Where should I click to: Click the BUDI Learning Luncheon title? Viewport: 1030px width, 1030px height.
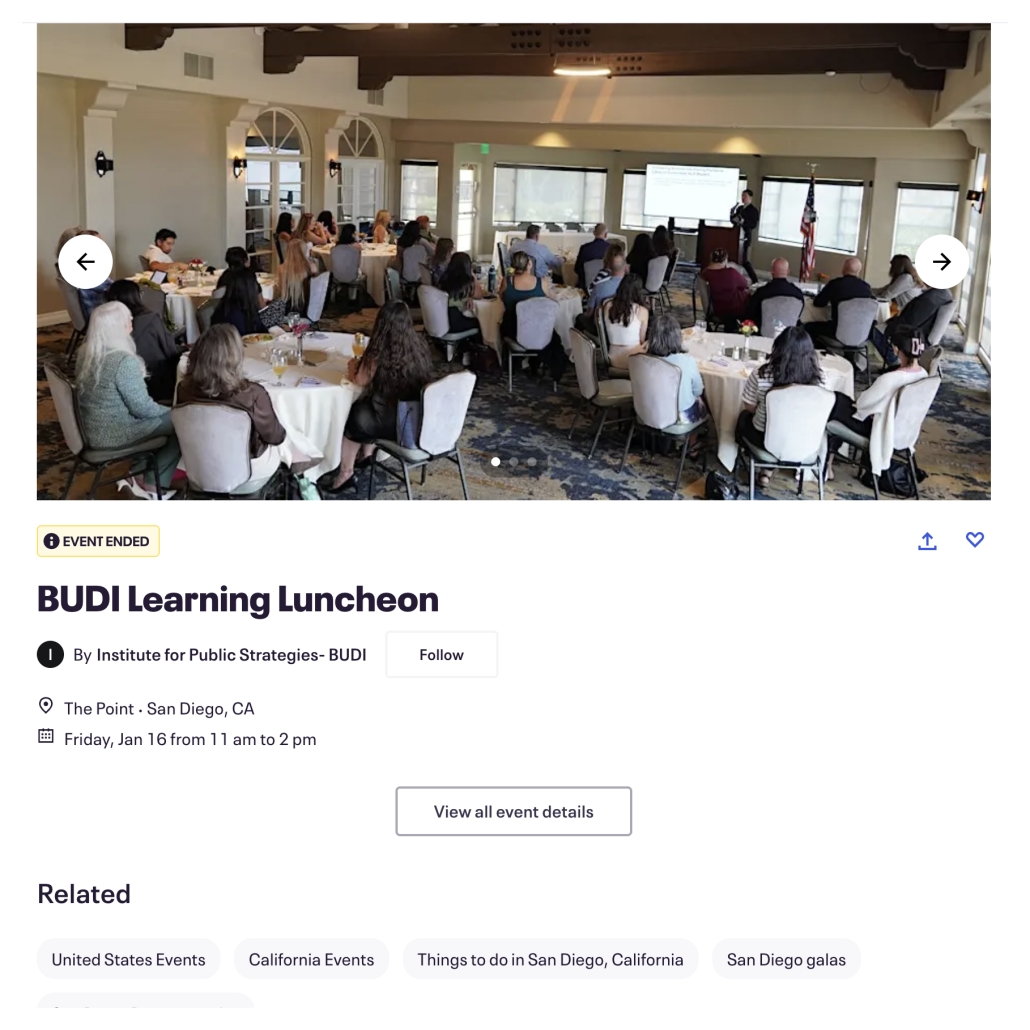(238, 599)
